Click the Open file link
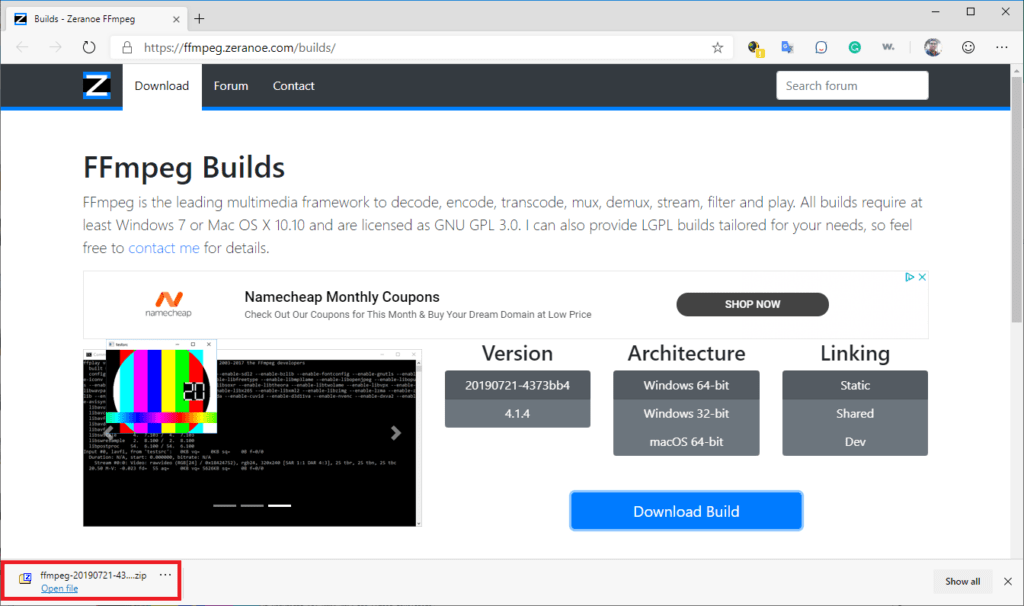Image resolution: width=1024 pixels, height=606 pixels. coord(59,588)
